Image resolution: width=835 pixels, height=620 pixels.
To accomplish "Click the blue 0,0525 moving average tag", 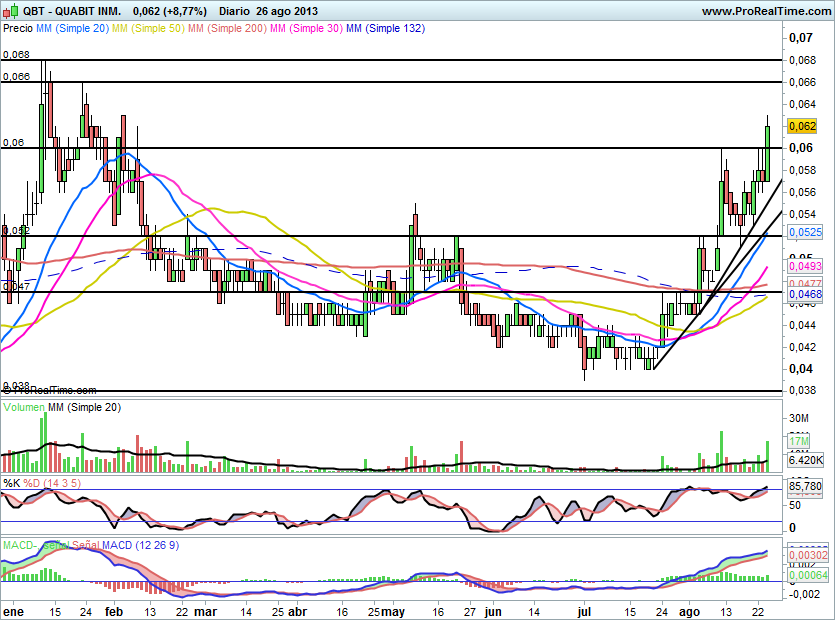I will [805, 231].
